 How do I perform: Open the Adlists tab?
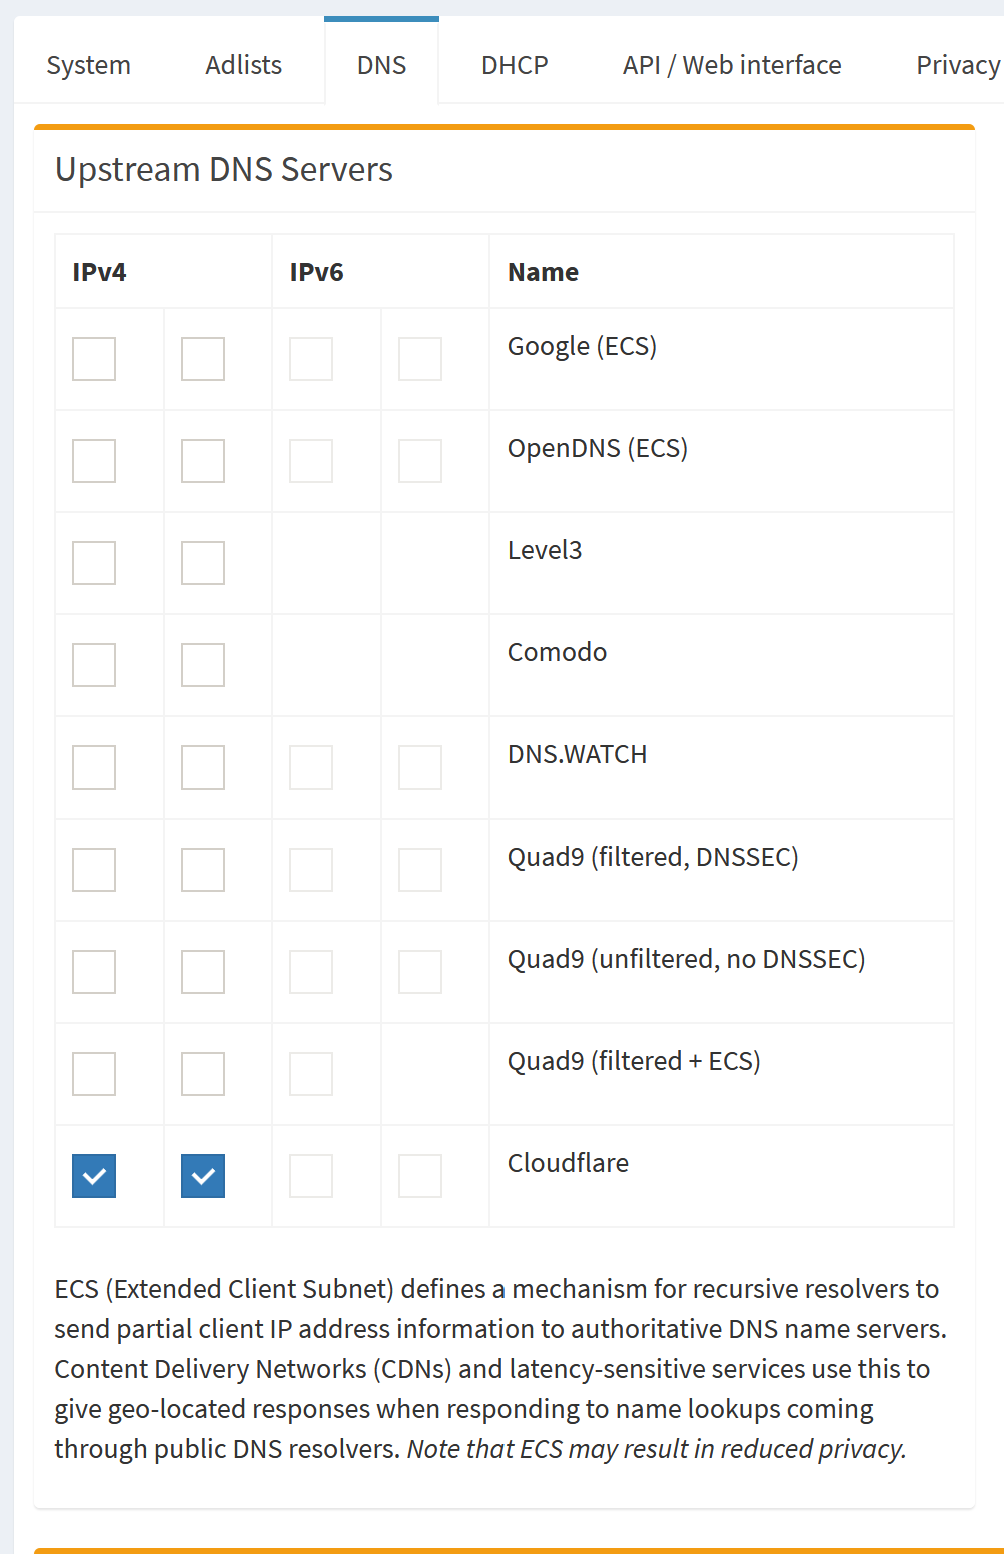coord(243,65)
